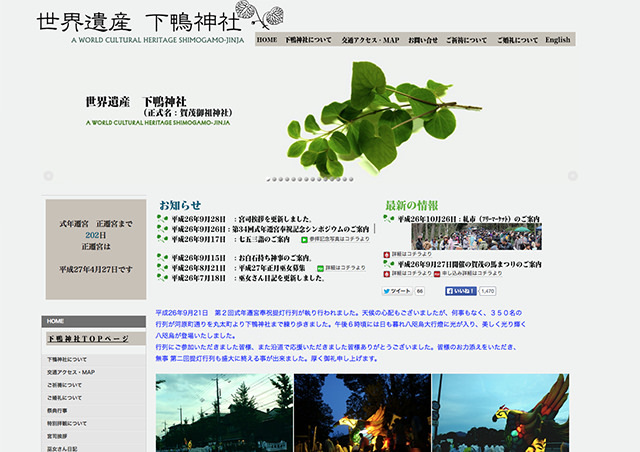This screenshot has height=452, width=640.
Task: Click the Twitter ツイート button
Action: click(397, 291)
